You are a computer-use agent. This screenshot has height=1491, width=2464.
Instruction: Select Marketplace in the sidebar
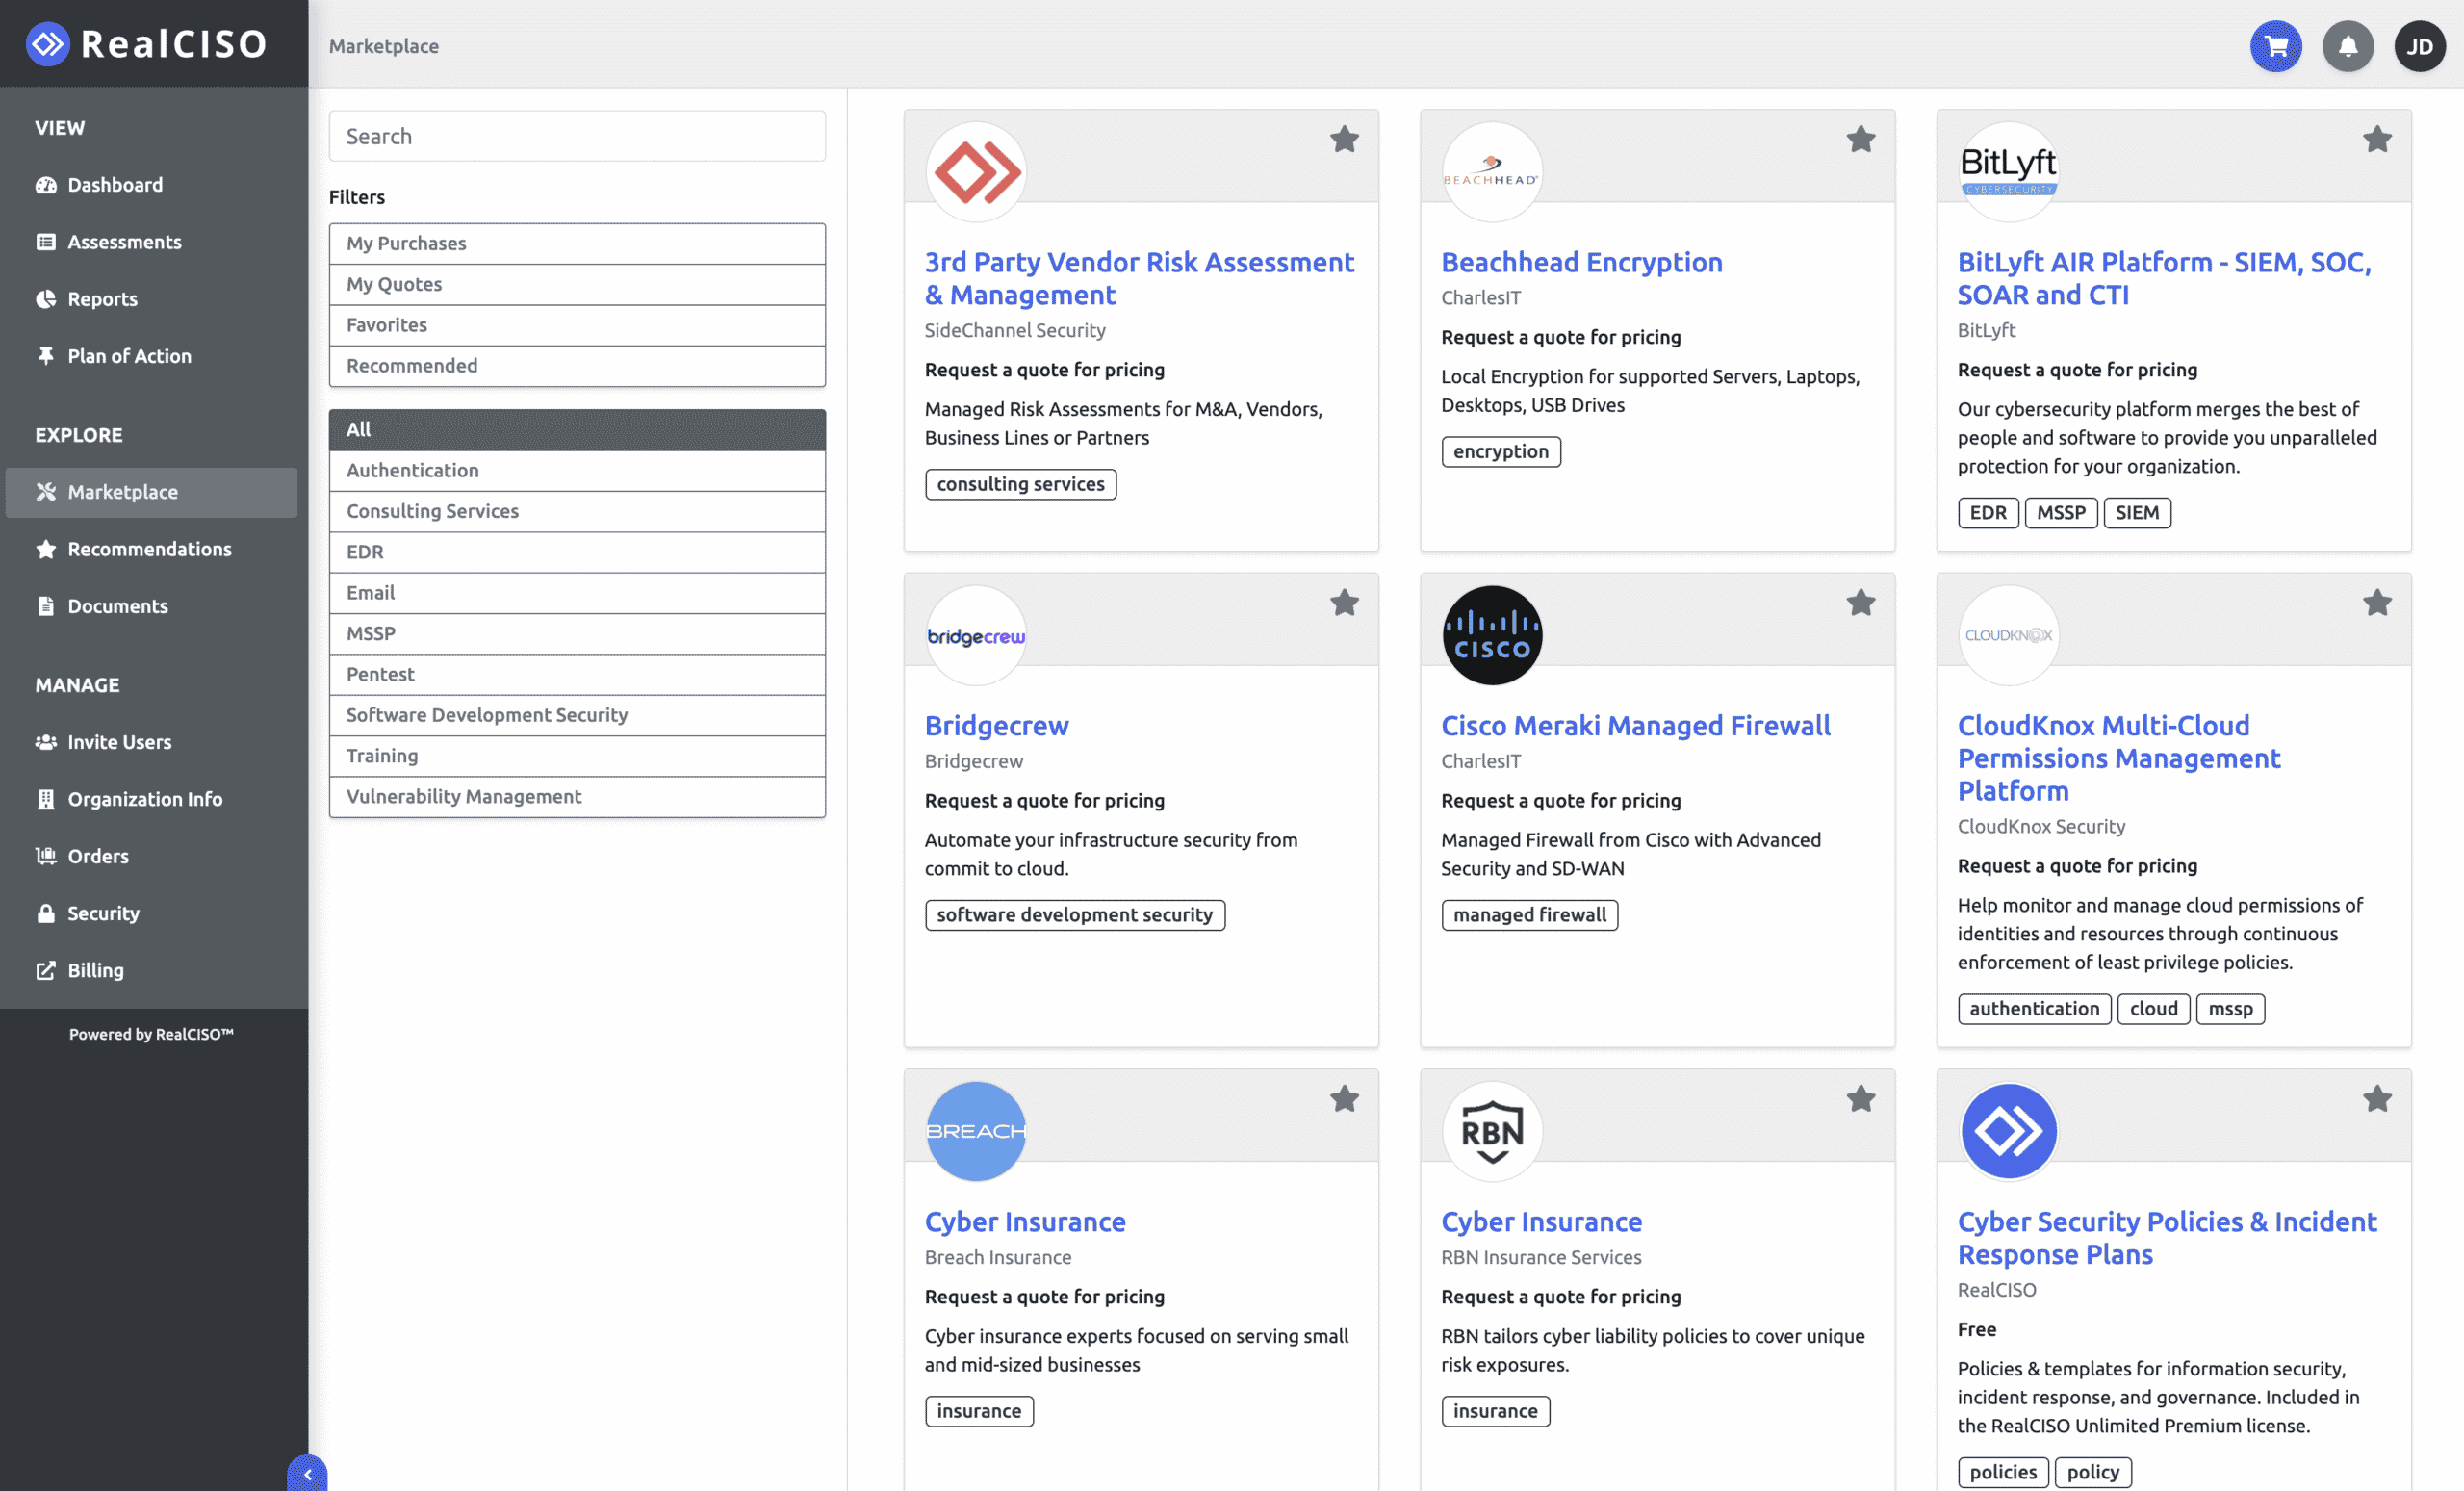coord(152,492)
